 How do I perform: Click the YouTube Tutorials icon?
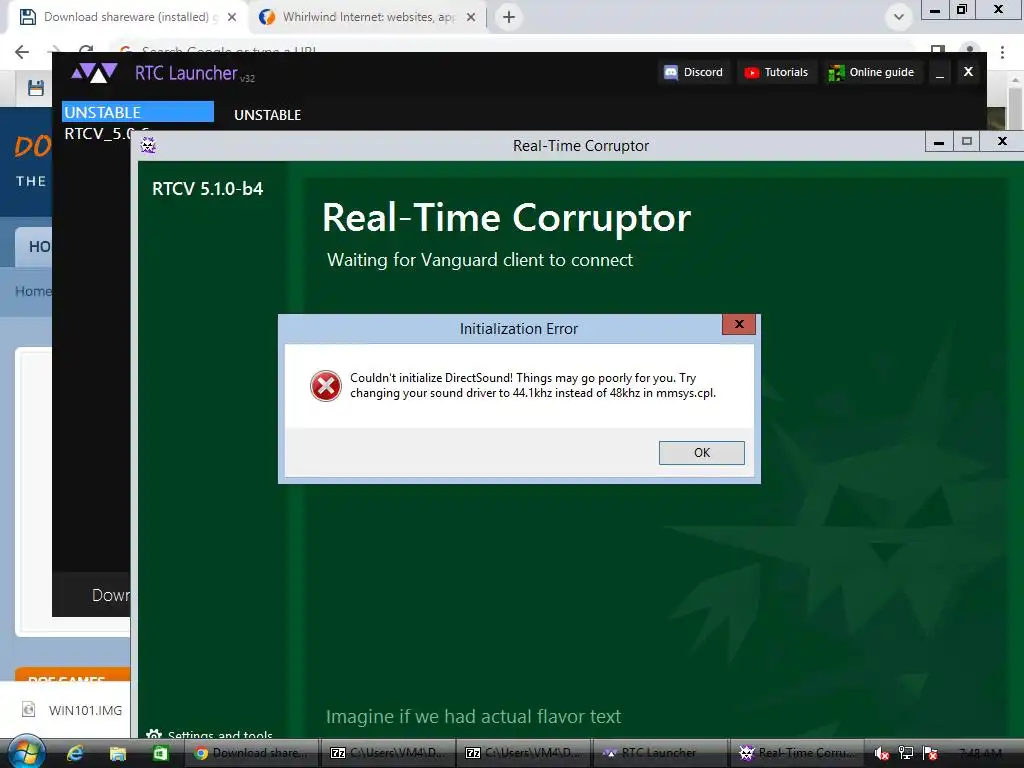point(752,72)
